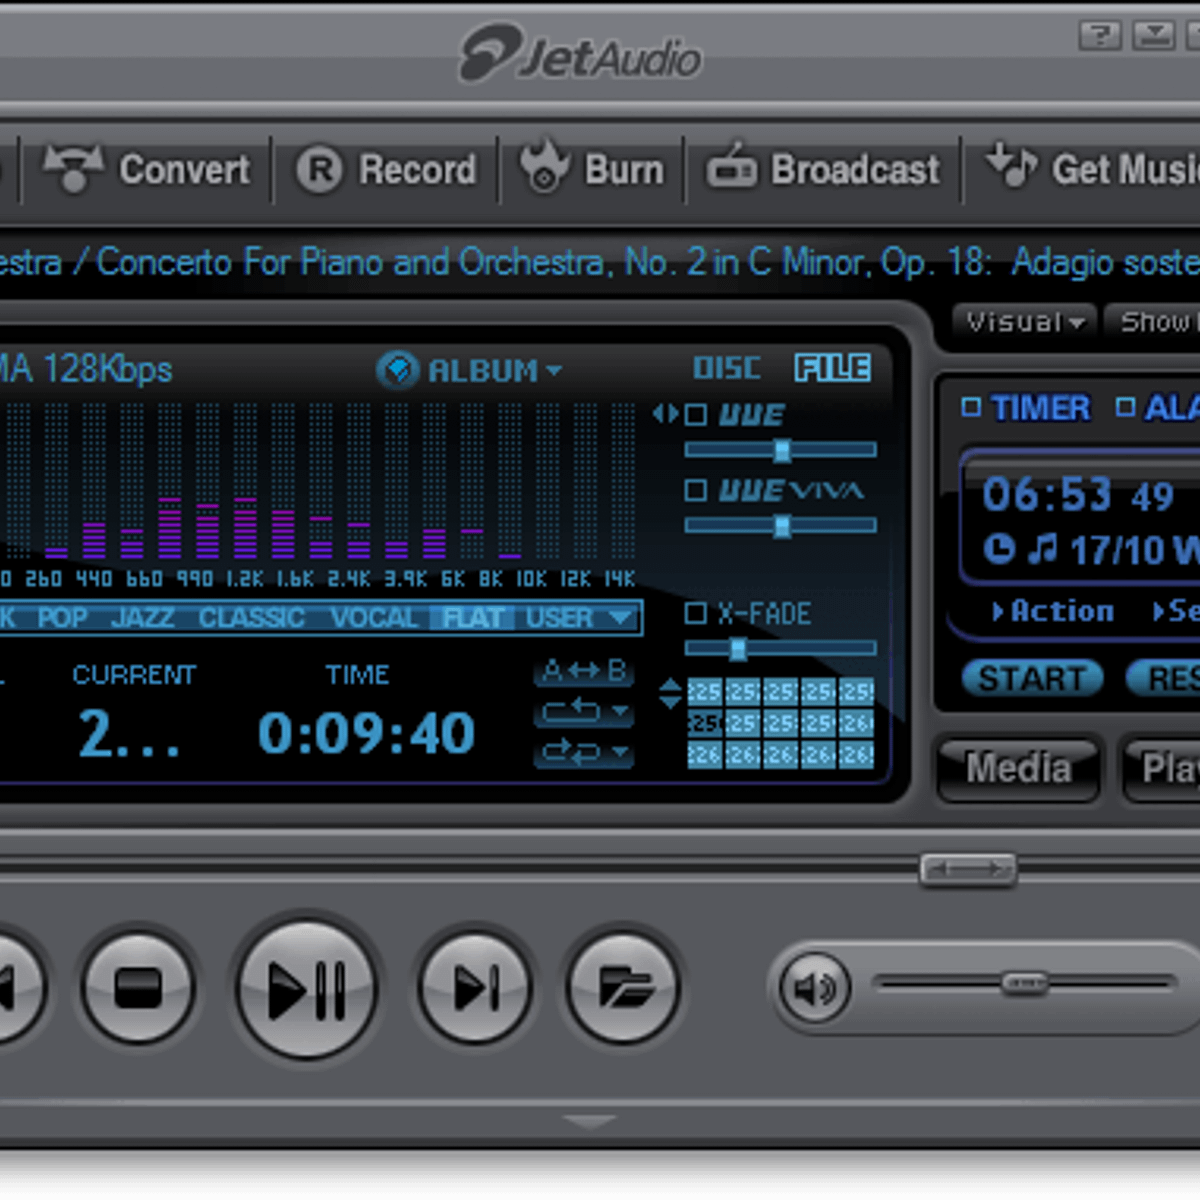The height and width of the screenshot is (1200, 1200).
Task: Enable the BBE checkbox
Action: 696,414
